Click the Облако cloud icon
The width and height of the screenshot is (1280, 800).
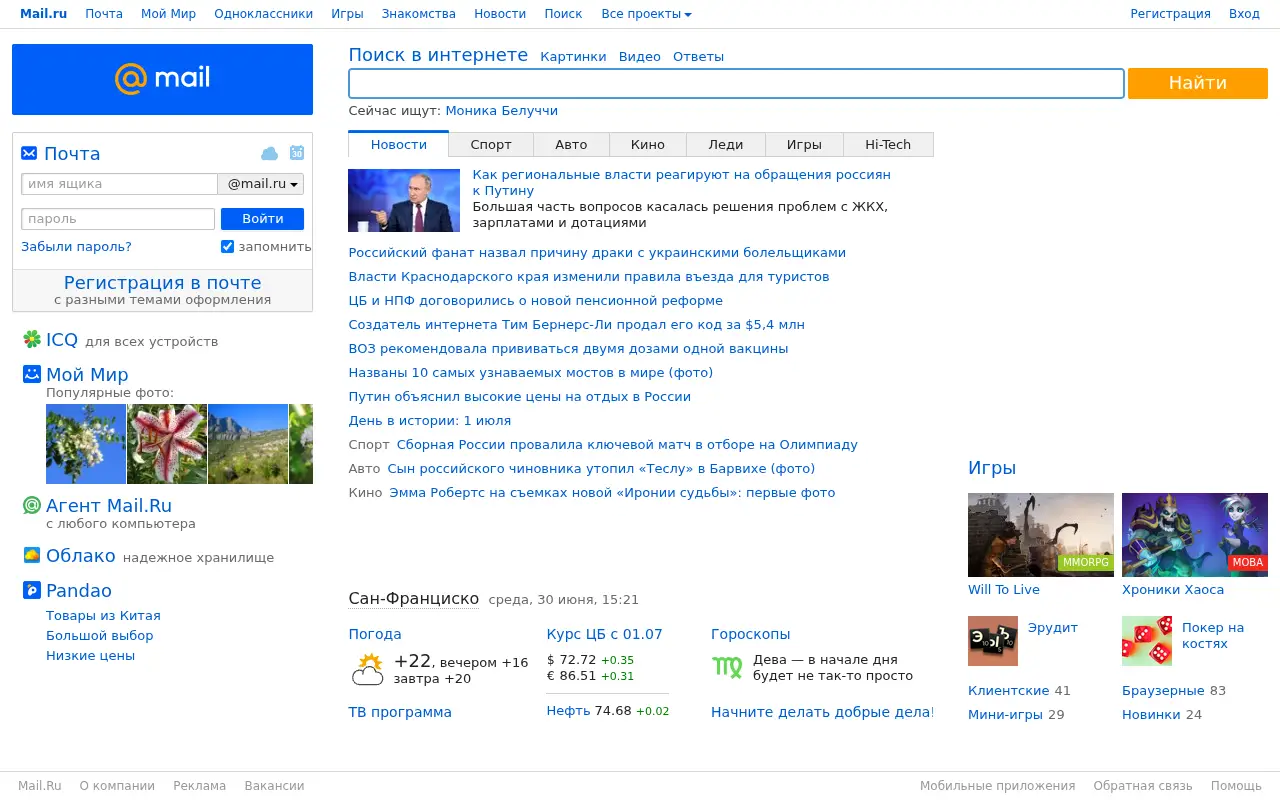click(32, 556)
